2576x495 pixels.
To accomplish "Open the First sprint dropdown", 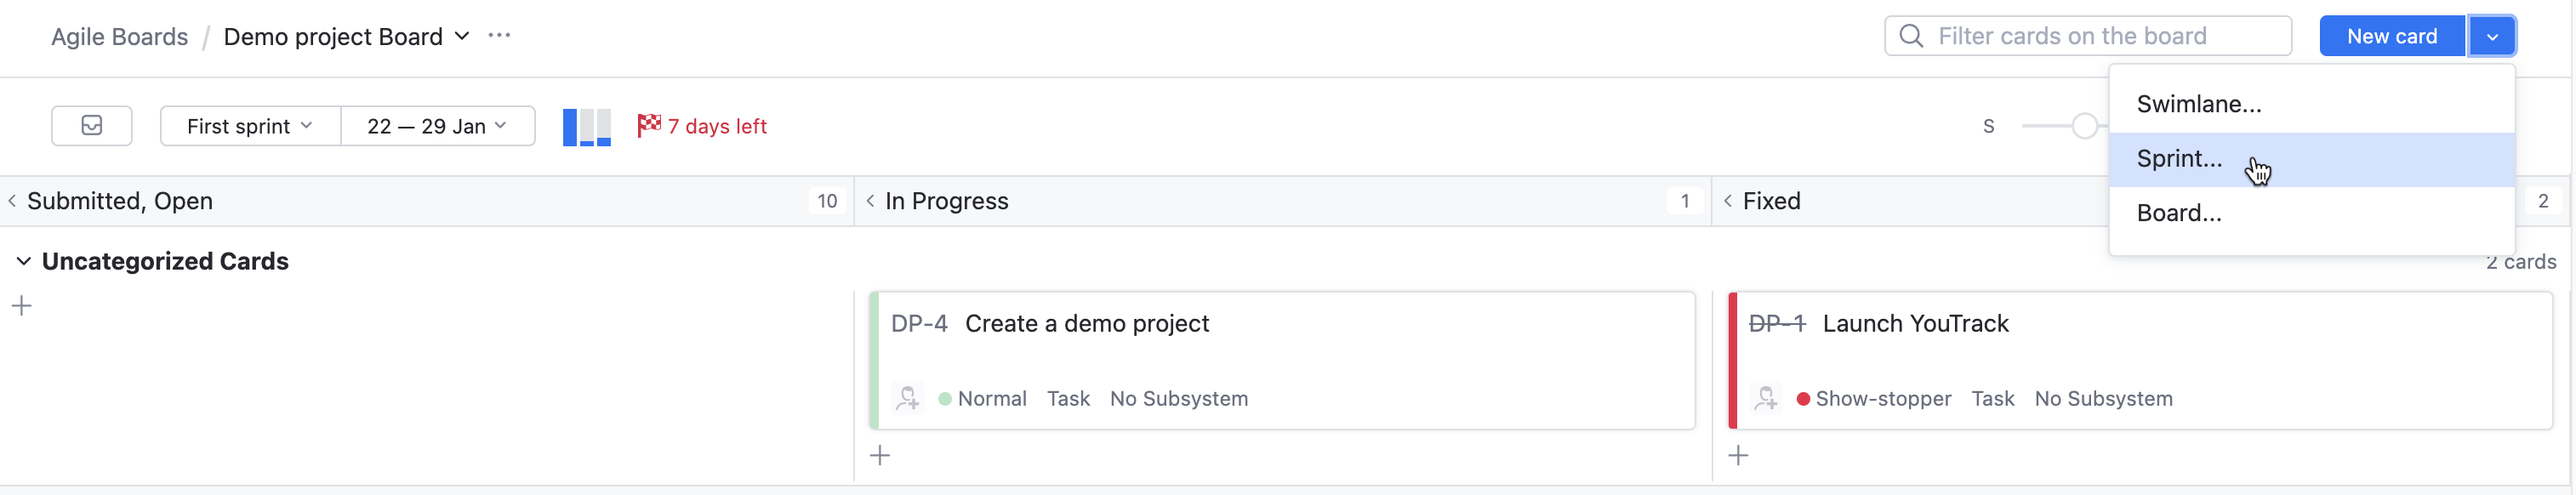I will (250, 126).
